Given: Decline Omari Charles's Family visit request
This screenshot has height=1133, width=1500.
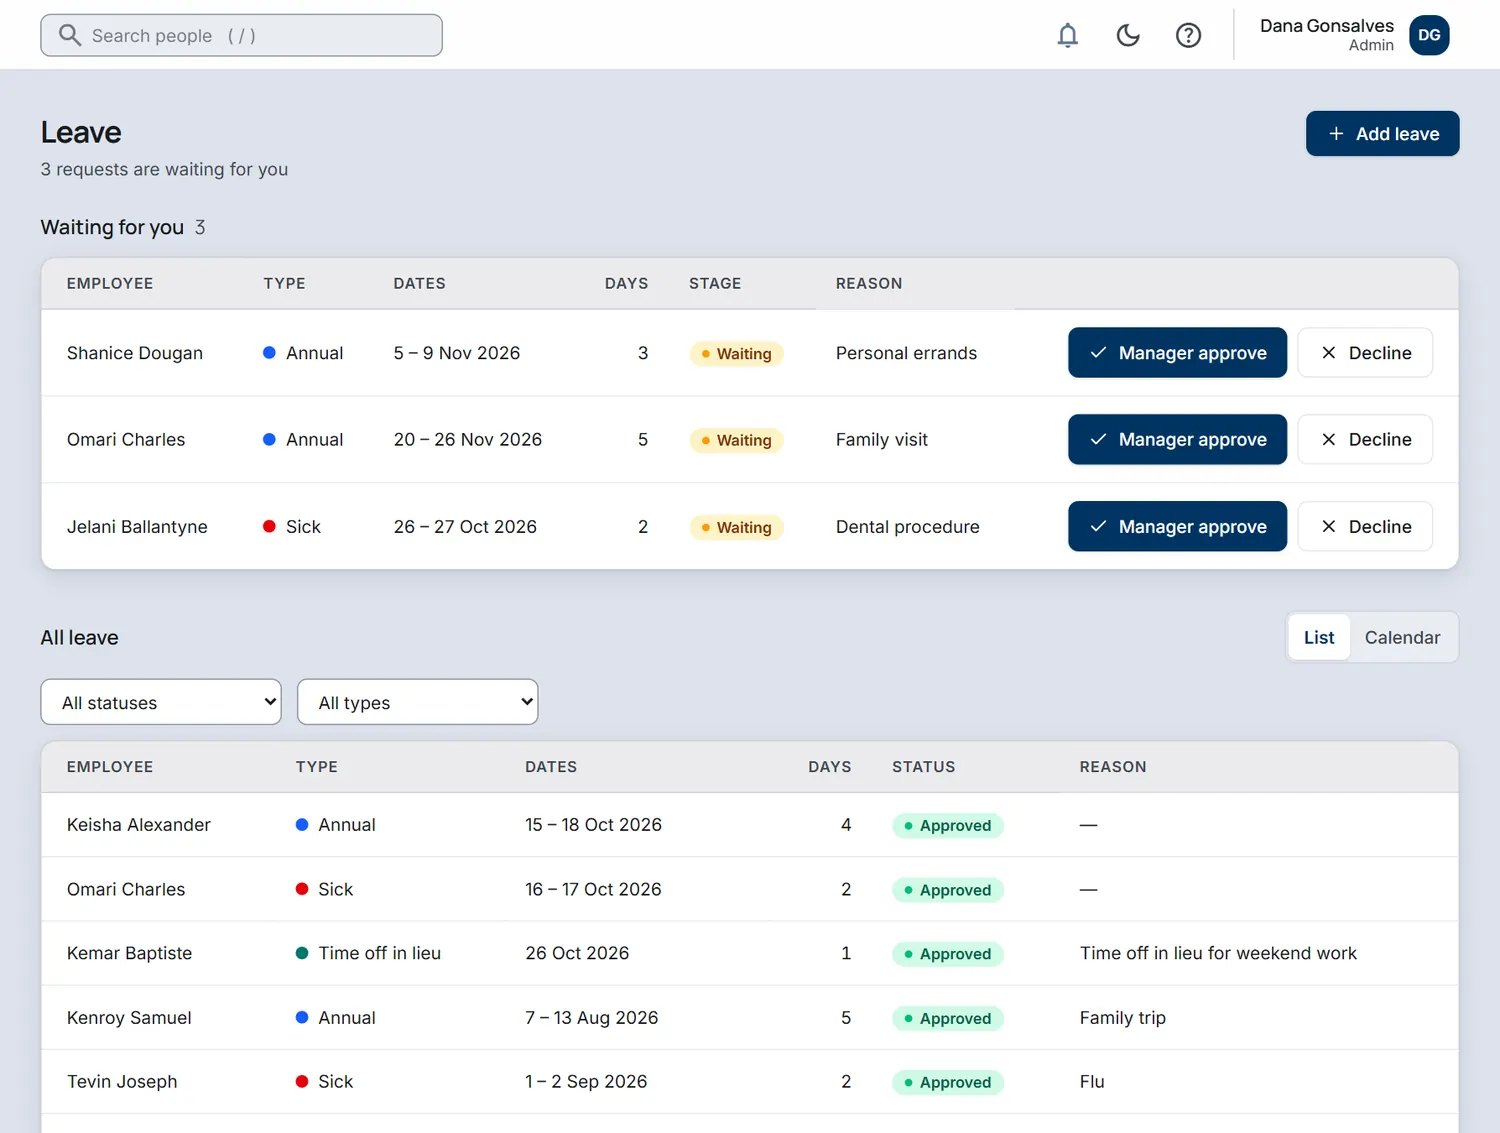Looking at the screenshot, I should click(1365, 439).
